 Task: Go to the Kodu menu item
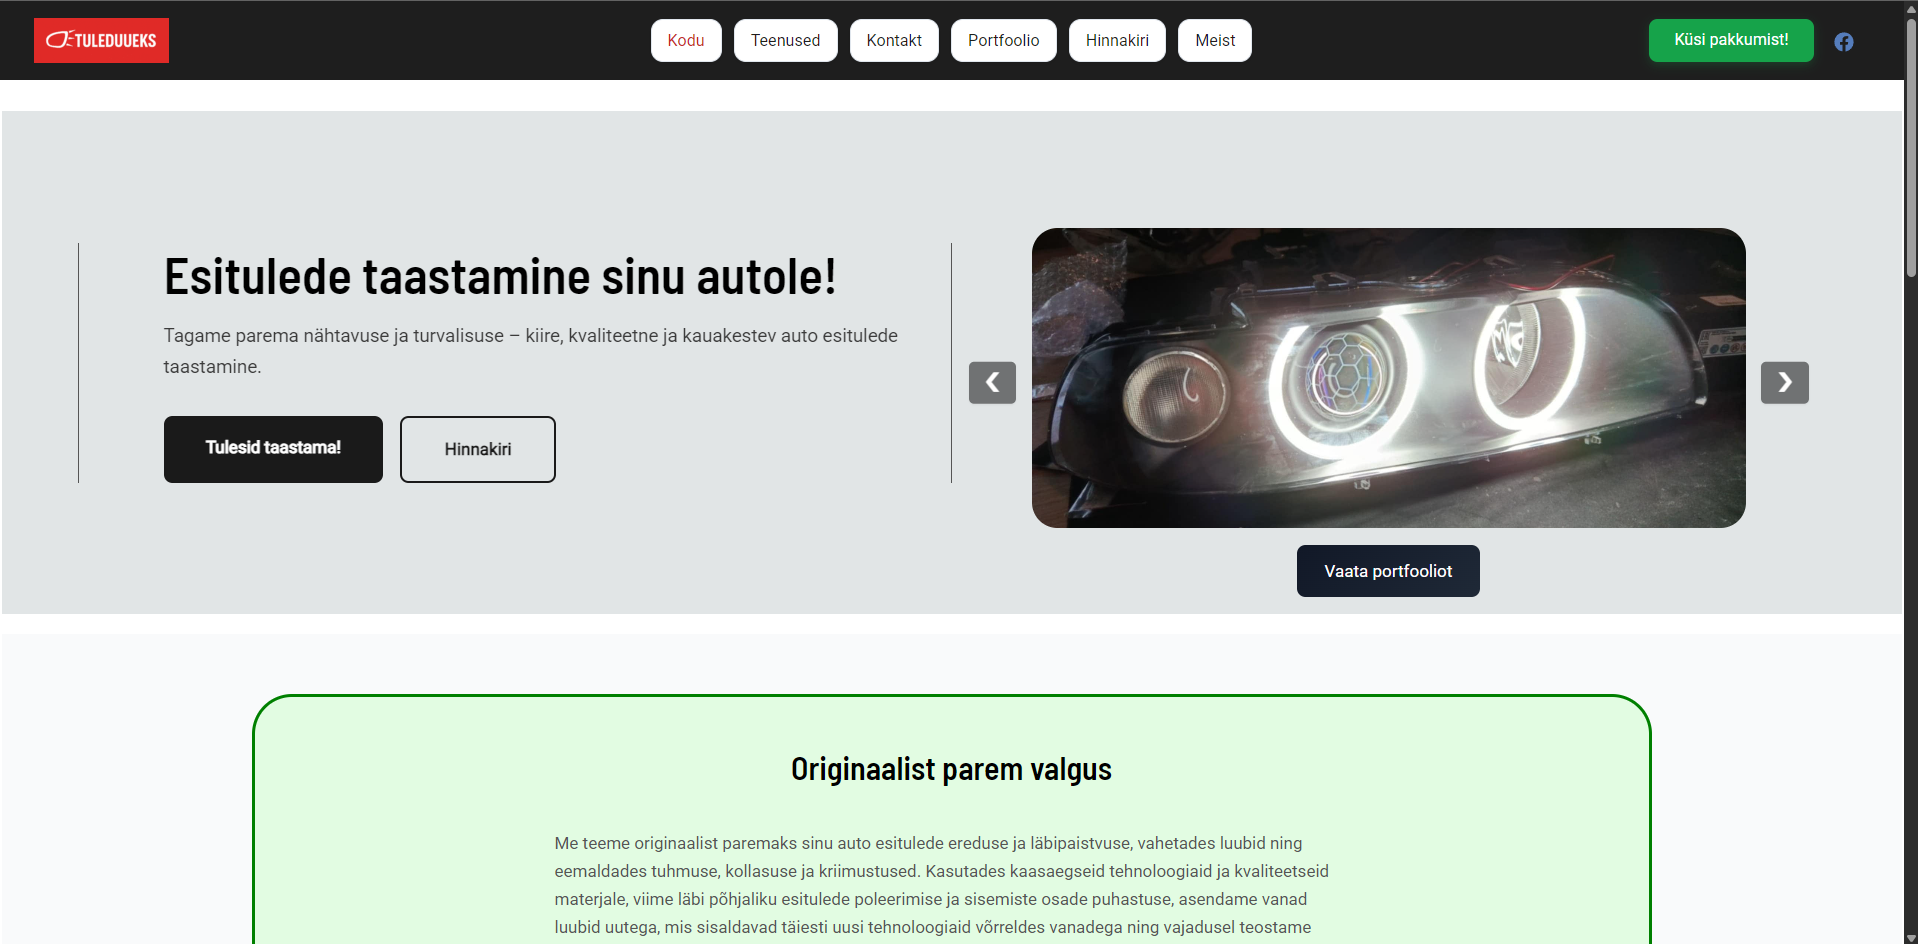[x=686, y=40]
